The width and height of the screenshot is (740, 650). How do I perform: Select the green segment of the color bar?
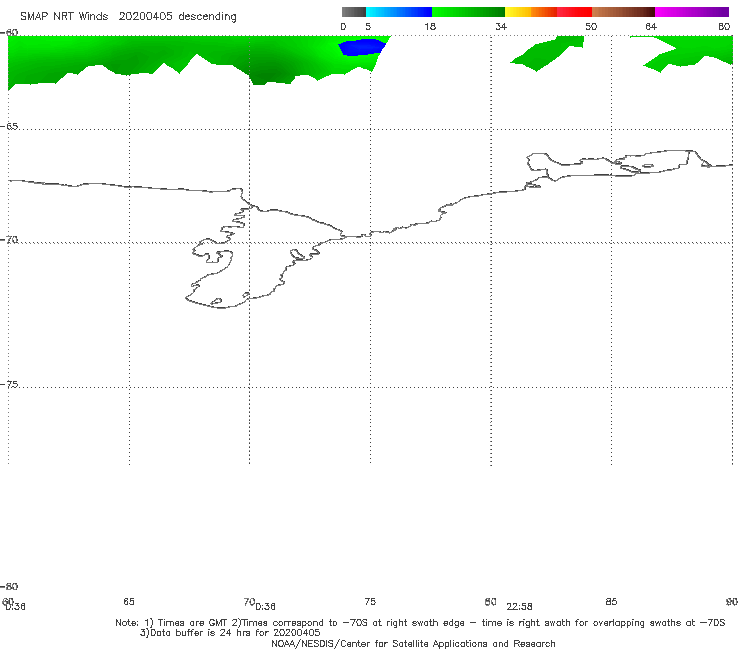pos(468,12)
